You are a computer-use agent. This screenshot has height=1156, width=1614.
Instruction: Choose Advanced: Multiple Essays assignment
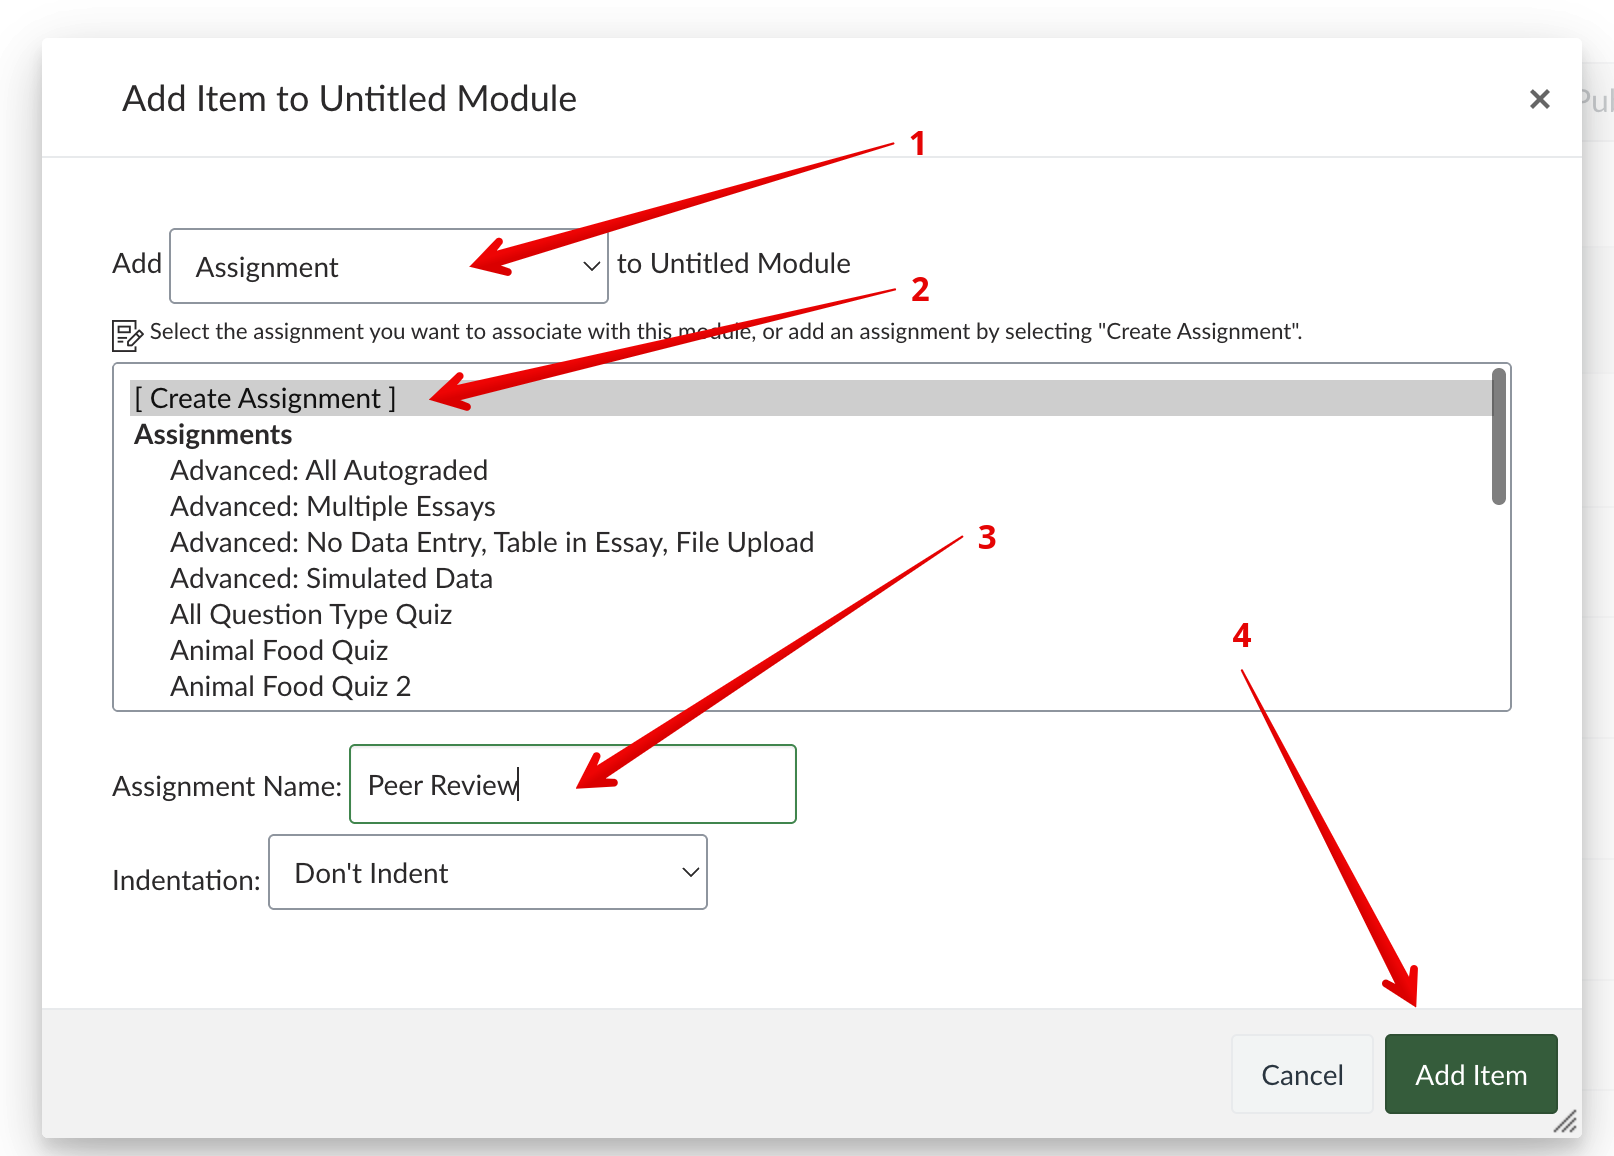coord(333,506)
